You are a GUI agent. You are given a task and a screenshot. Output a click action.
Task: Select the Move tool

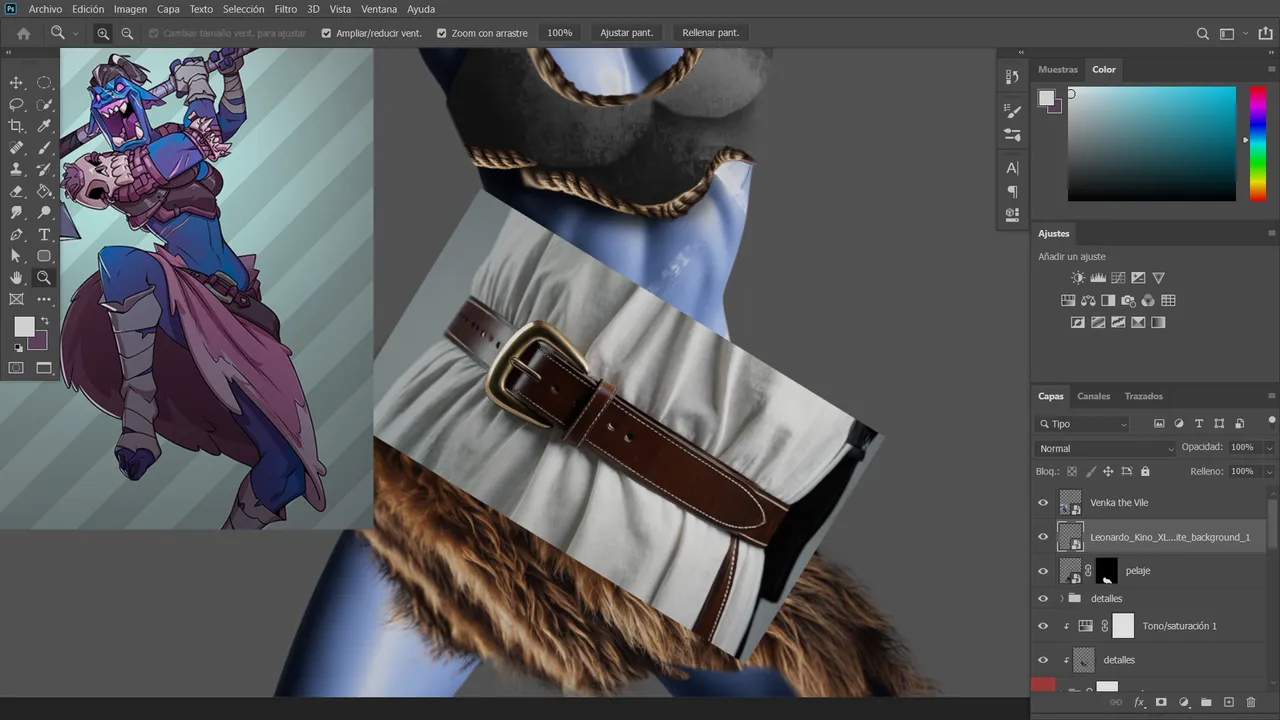coord(16,83)
